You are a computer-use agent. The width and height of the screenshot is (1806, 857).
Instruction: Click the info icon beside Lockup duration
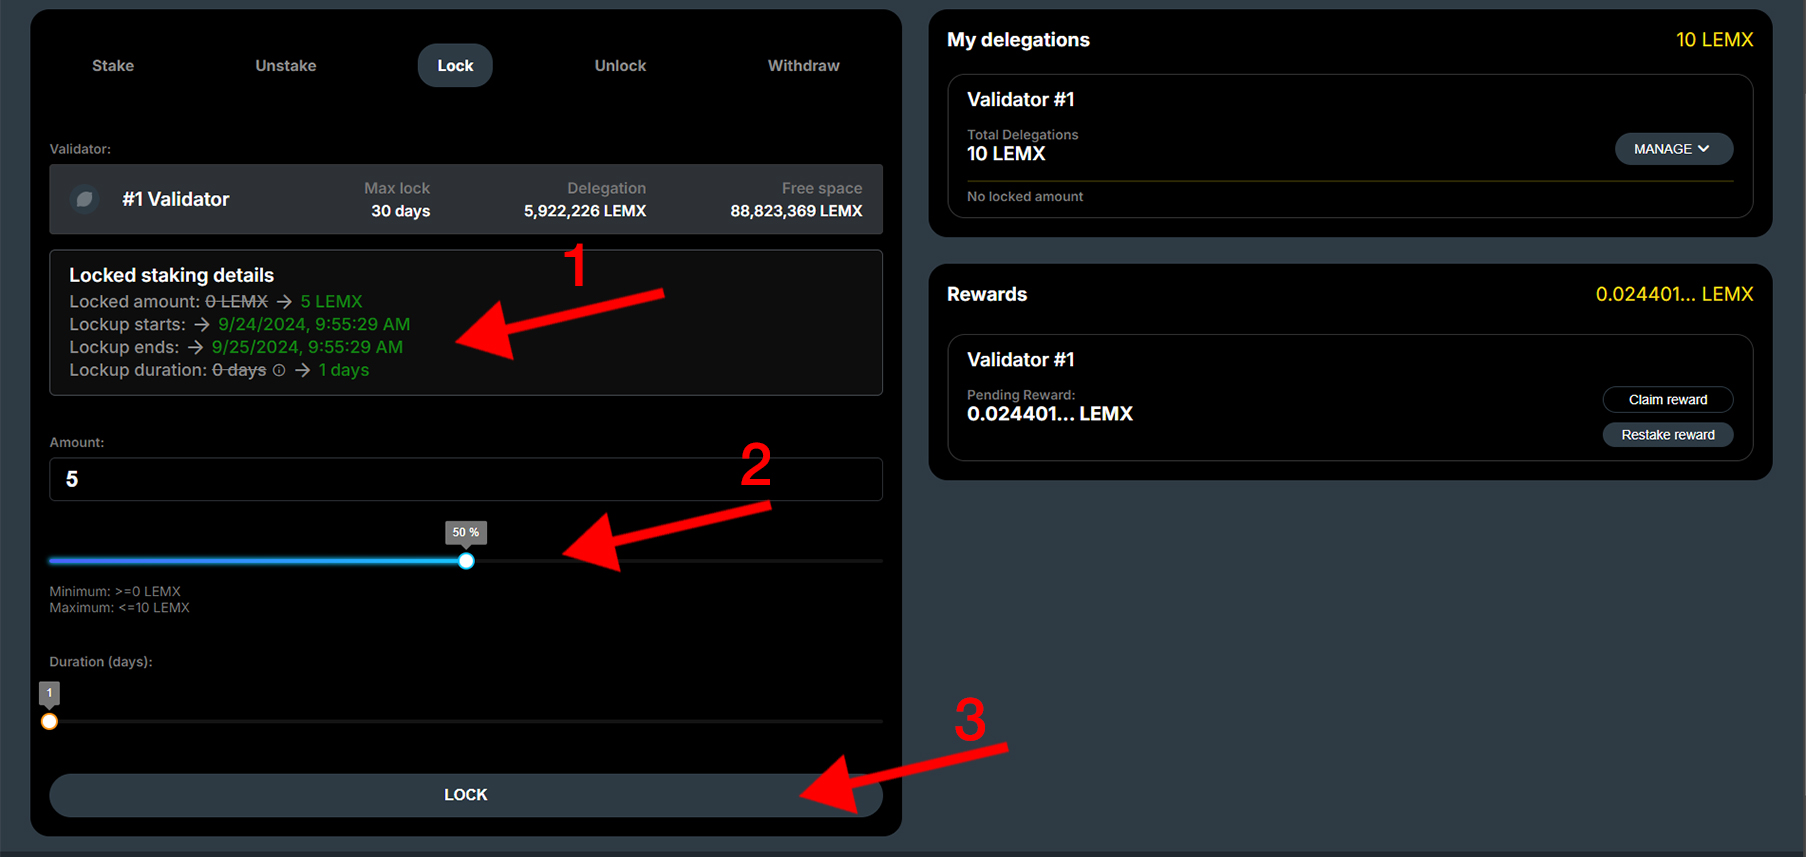point(279,370)
